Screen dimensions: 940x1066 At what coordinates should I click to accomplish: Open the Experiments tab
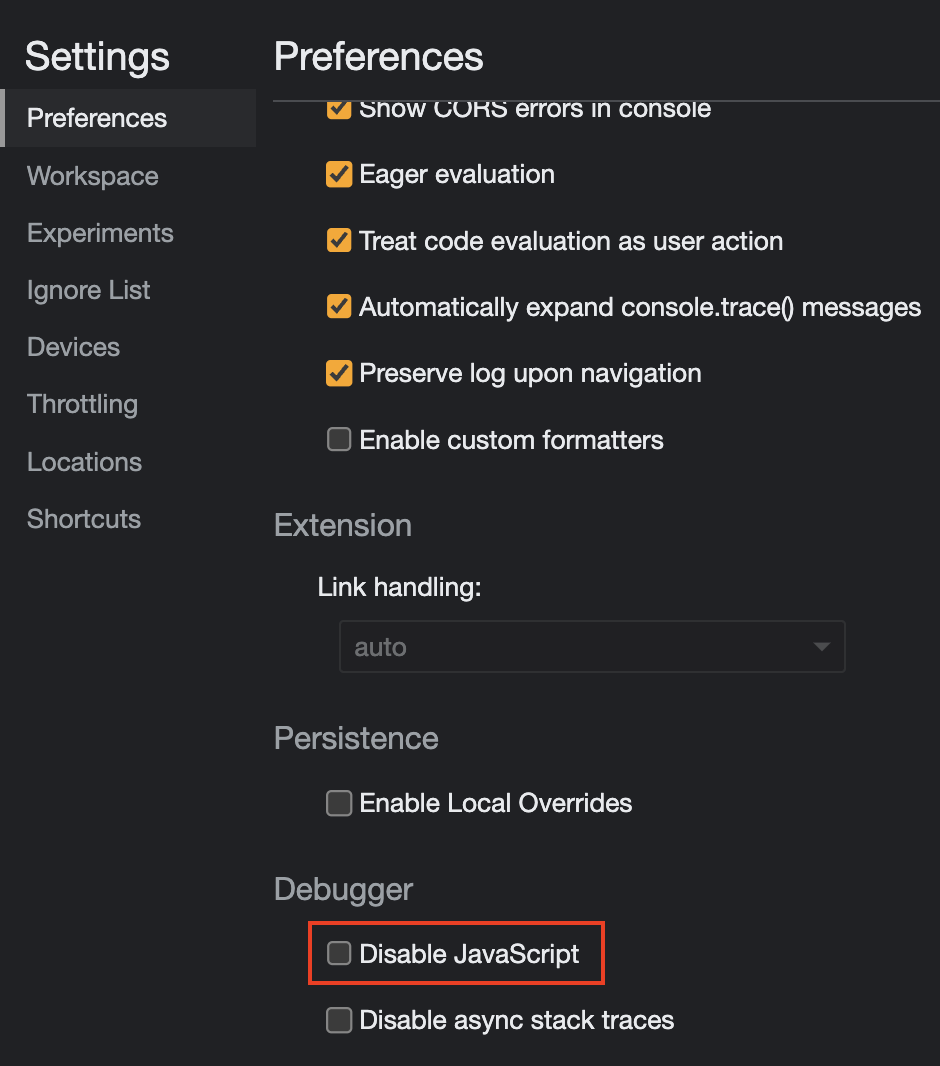pyautogui.click(x=100, y=233)
